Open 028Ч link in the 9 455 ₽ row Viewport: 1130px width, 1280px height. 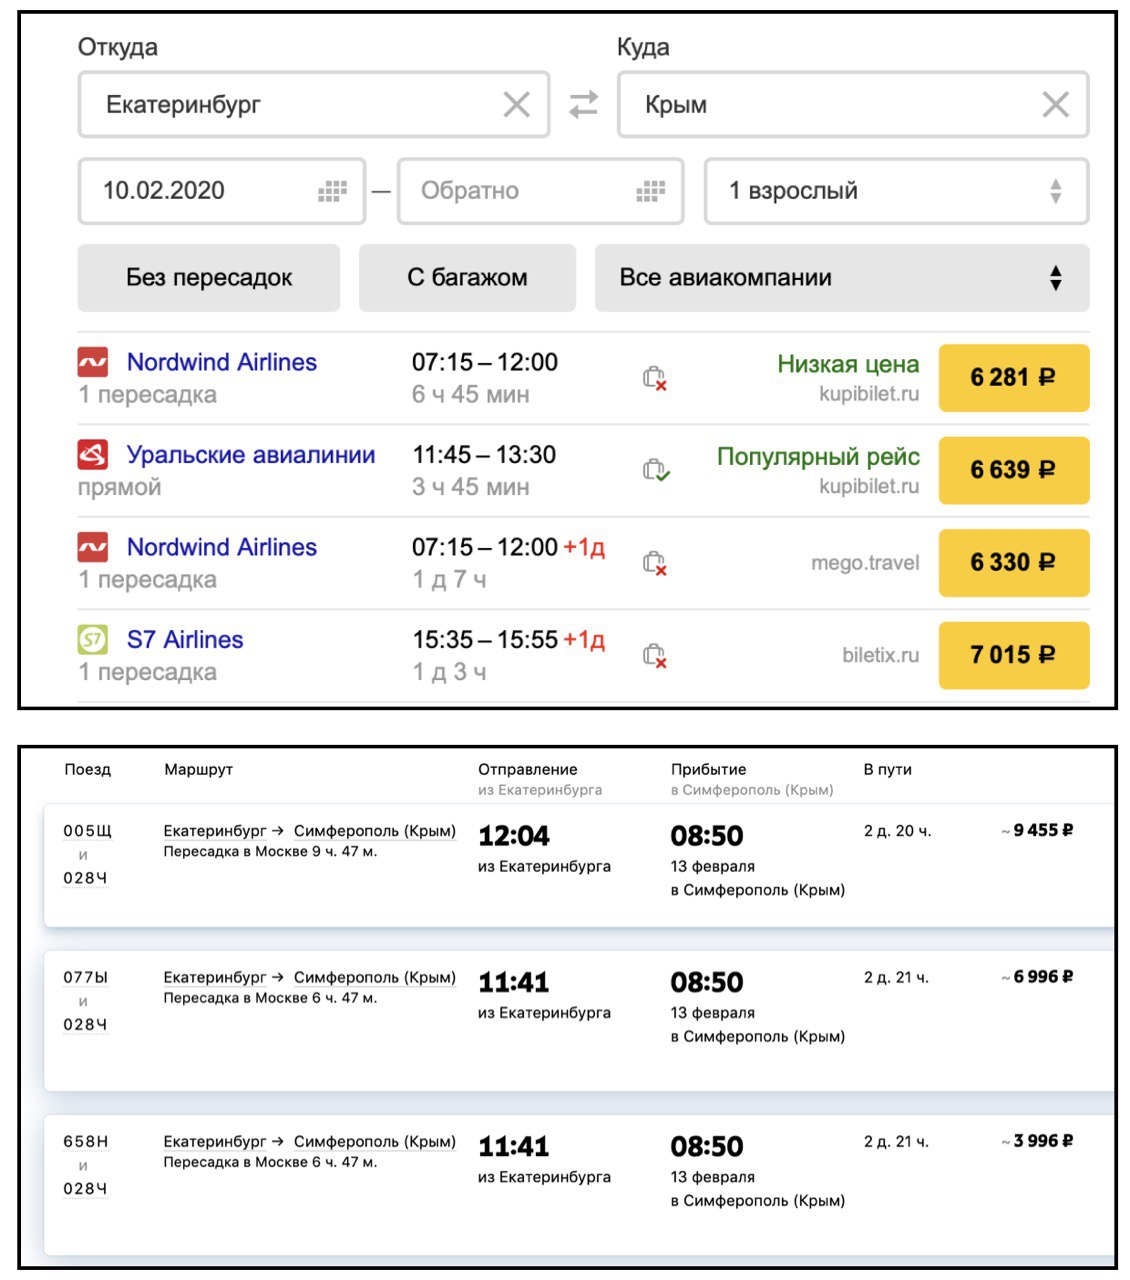coord(85,878)
